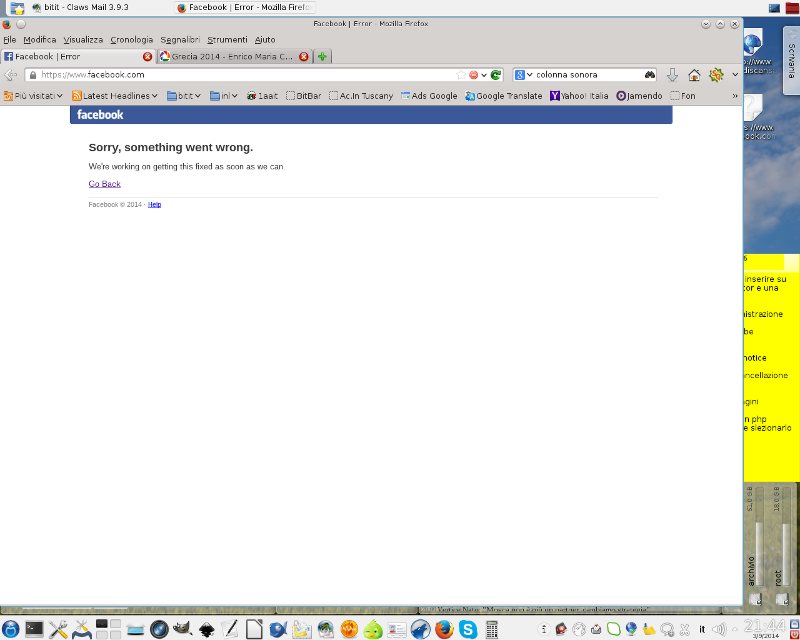This screenshot has width=800, height=640.
Task: Open the Ads Google bookmark
Action: point(429,96)
